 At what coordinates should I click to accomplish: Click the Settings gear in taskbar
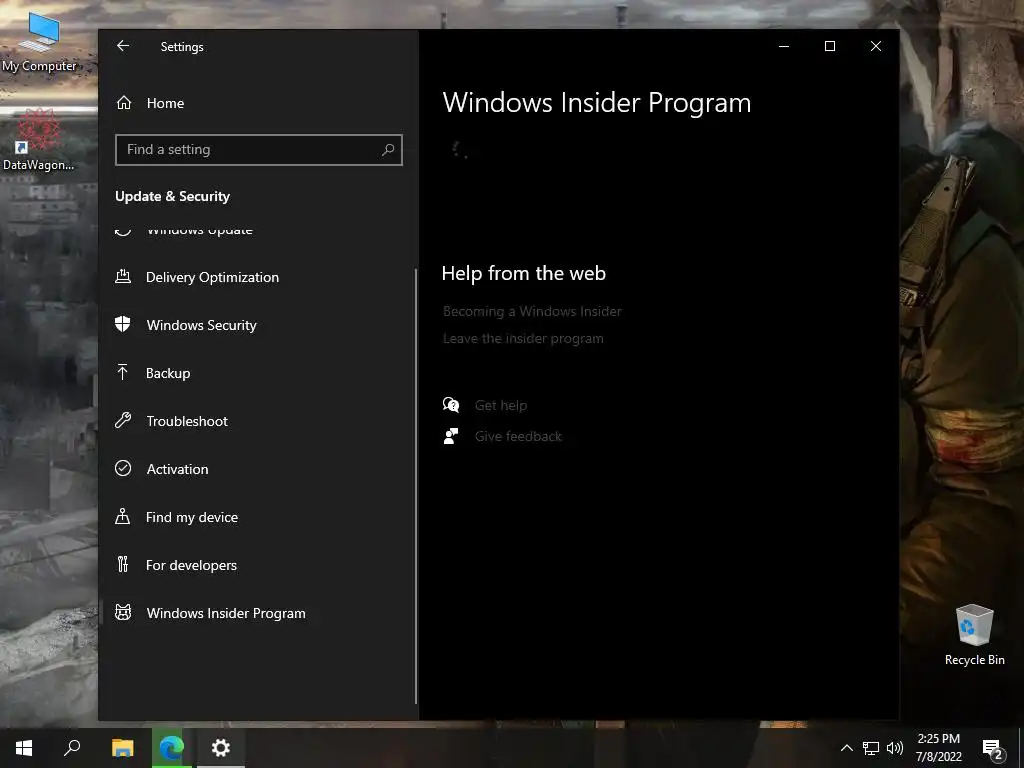(x=221, y=748)
